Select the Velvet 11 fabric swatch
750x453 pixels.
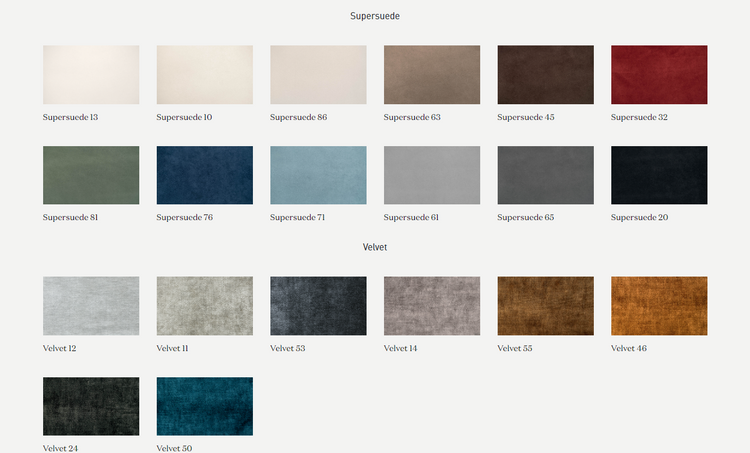click(x=204, y=306)
